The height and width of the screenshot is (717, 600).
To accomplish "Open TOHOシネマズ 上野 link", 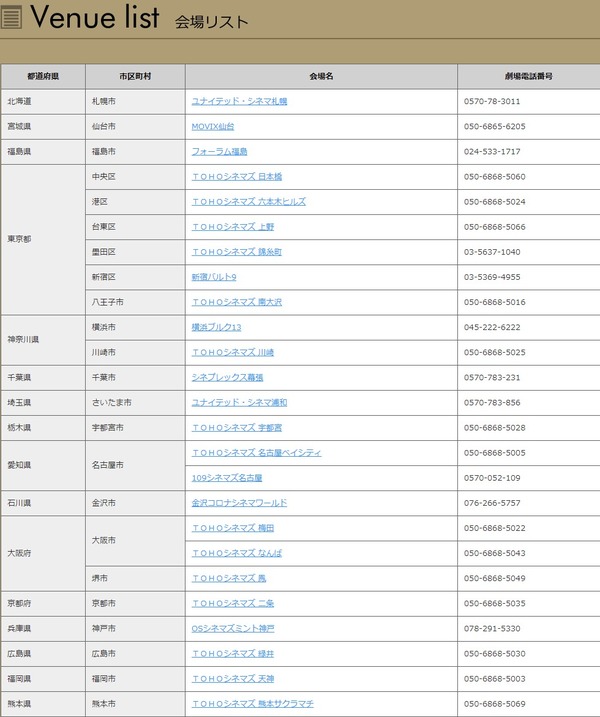I will point(233,227).
